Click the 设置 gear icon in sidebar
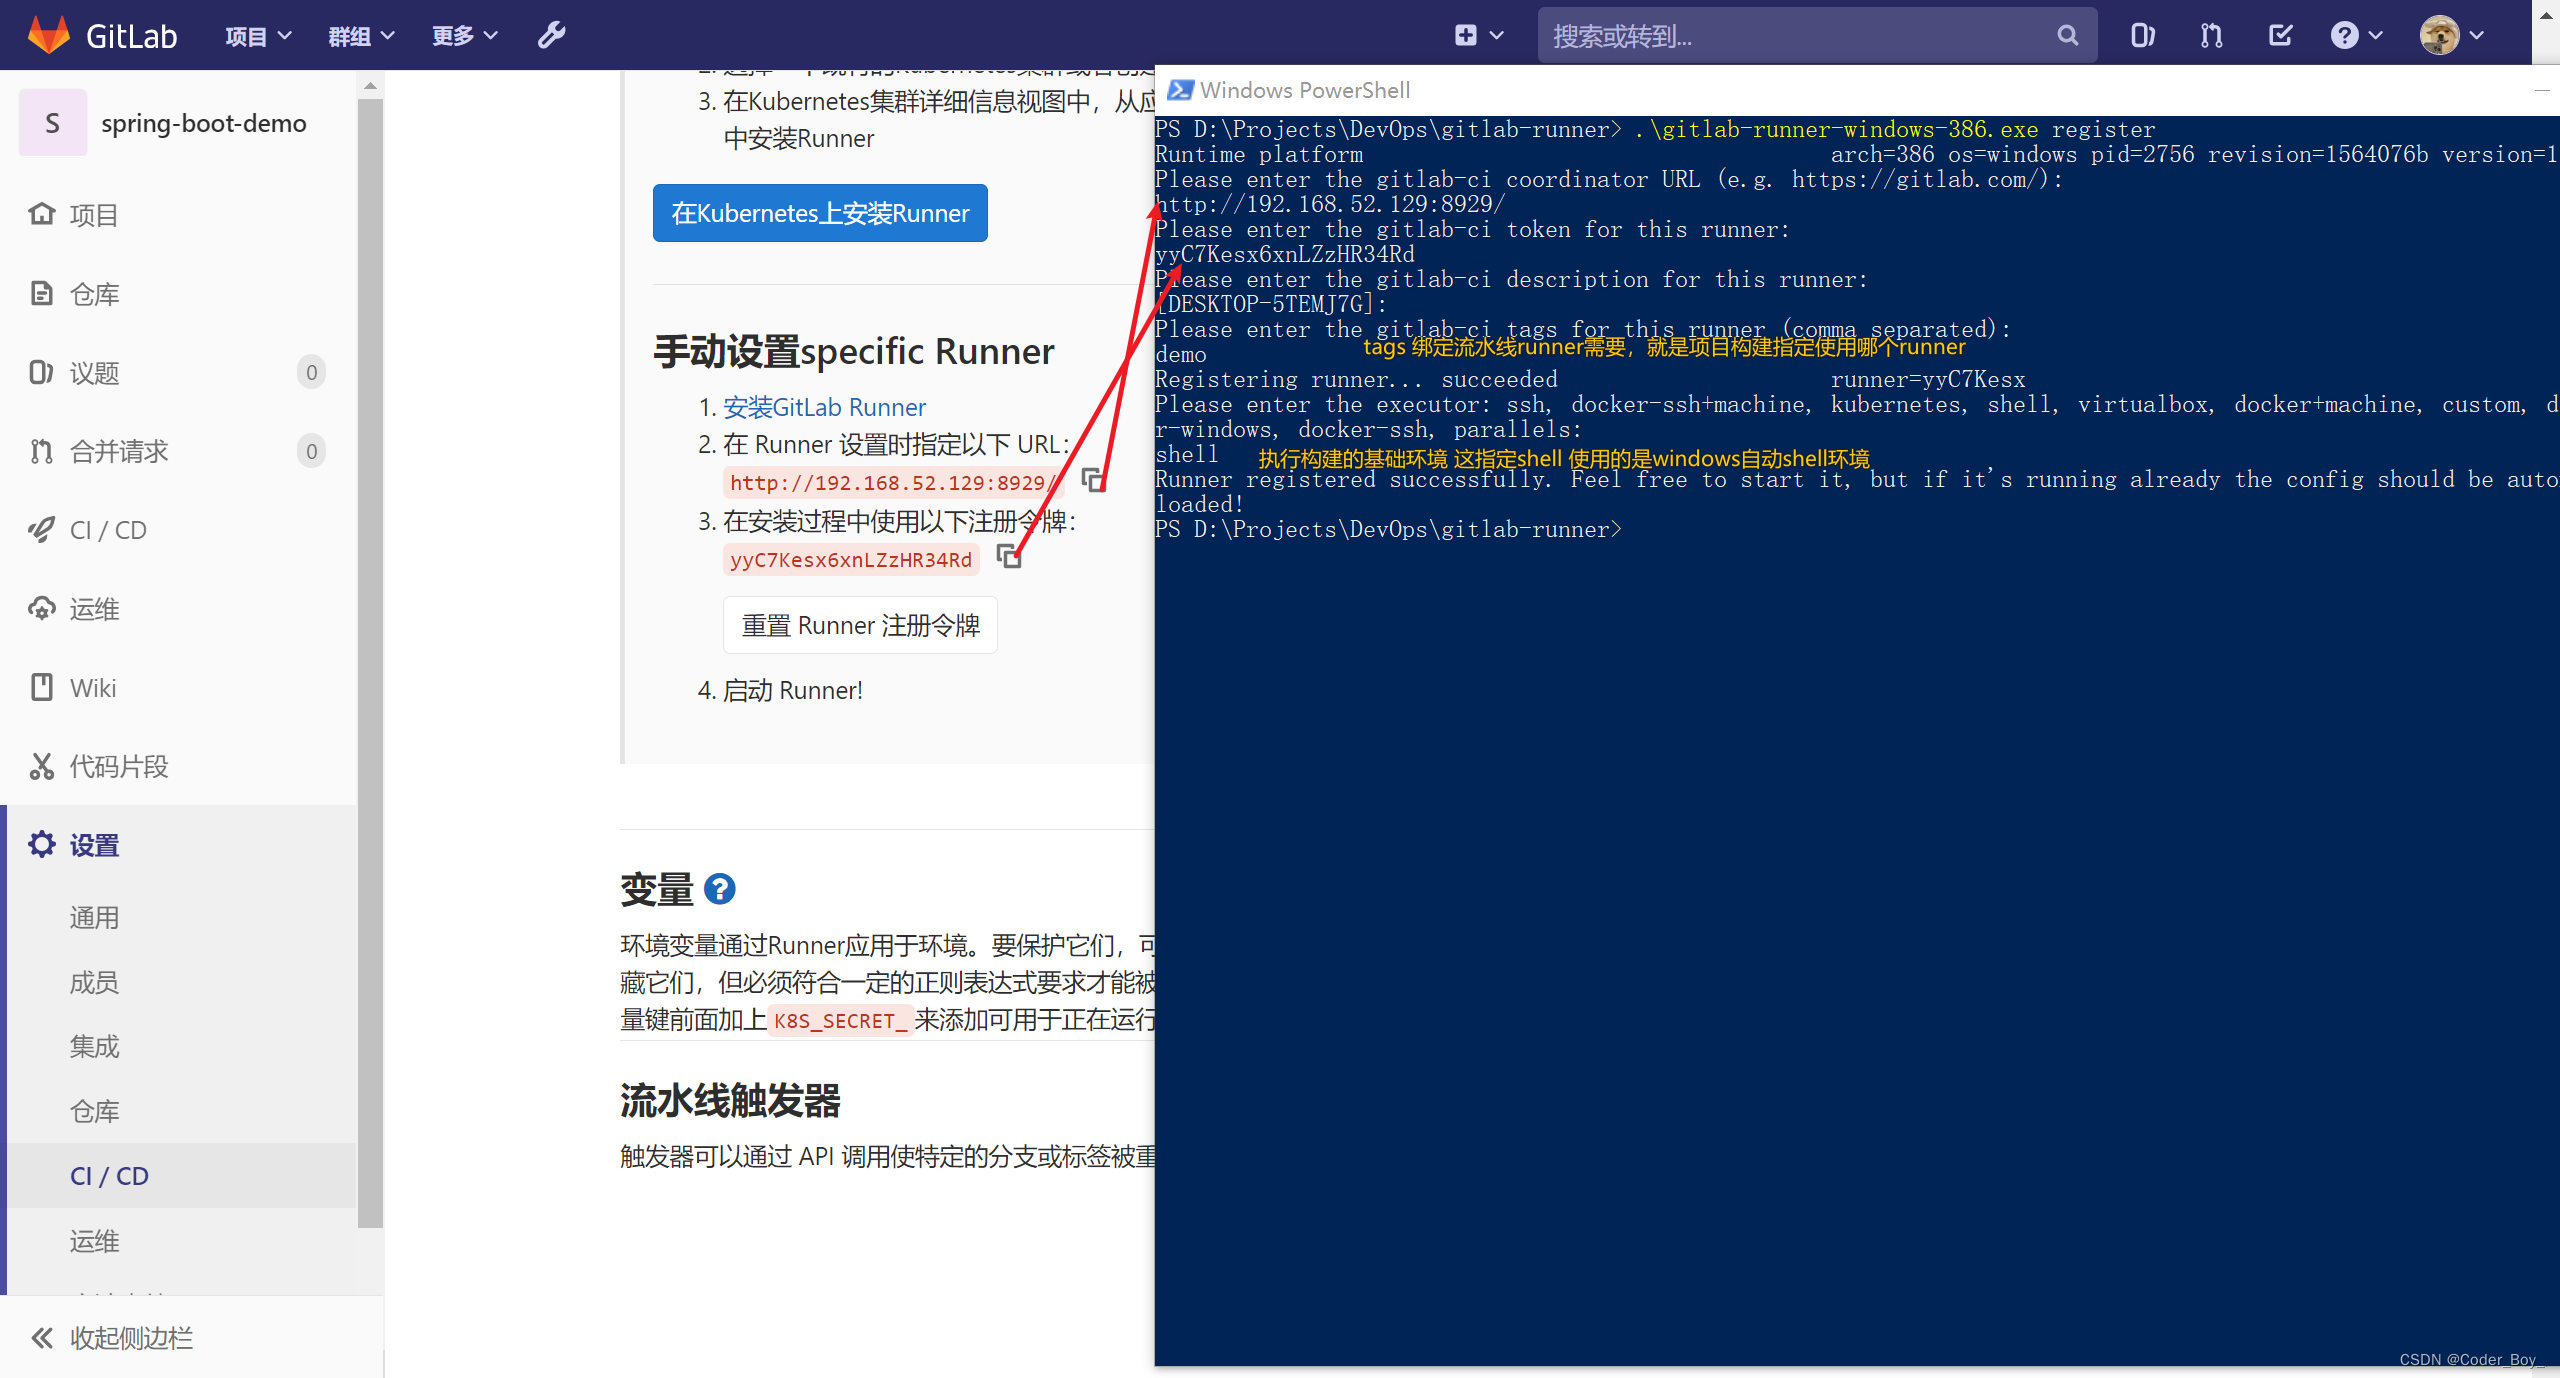 (42, 845)
